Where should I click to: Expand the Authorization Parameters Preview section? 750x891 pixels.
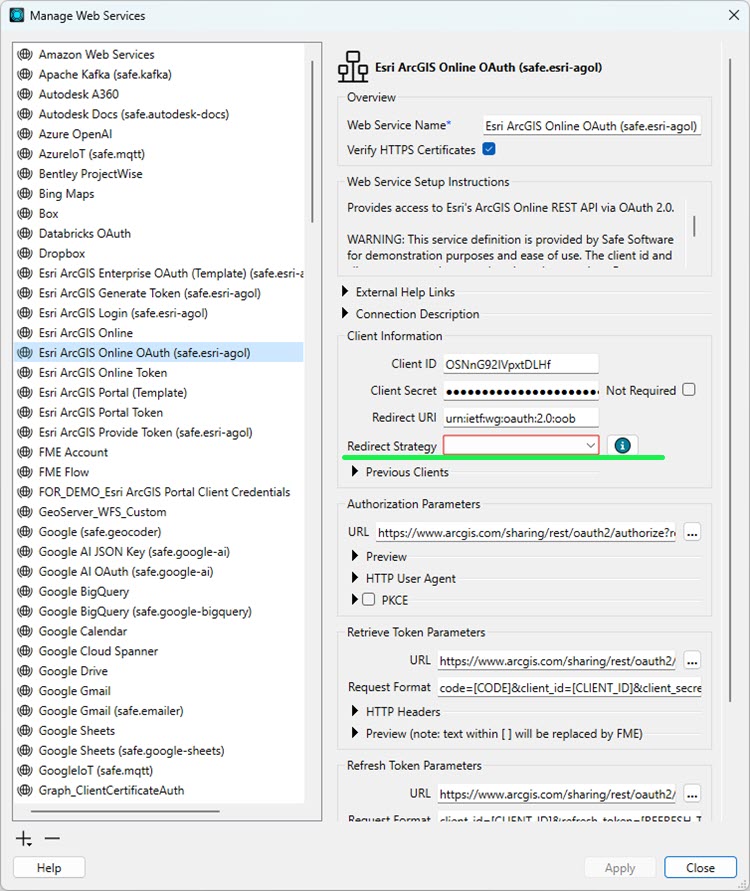[355, 556]
